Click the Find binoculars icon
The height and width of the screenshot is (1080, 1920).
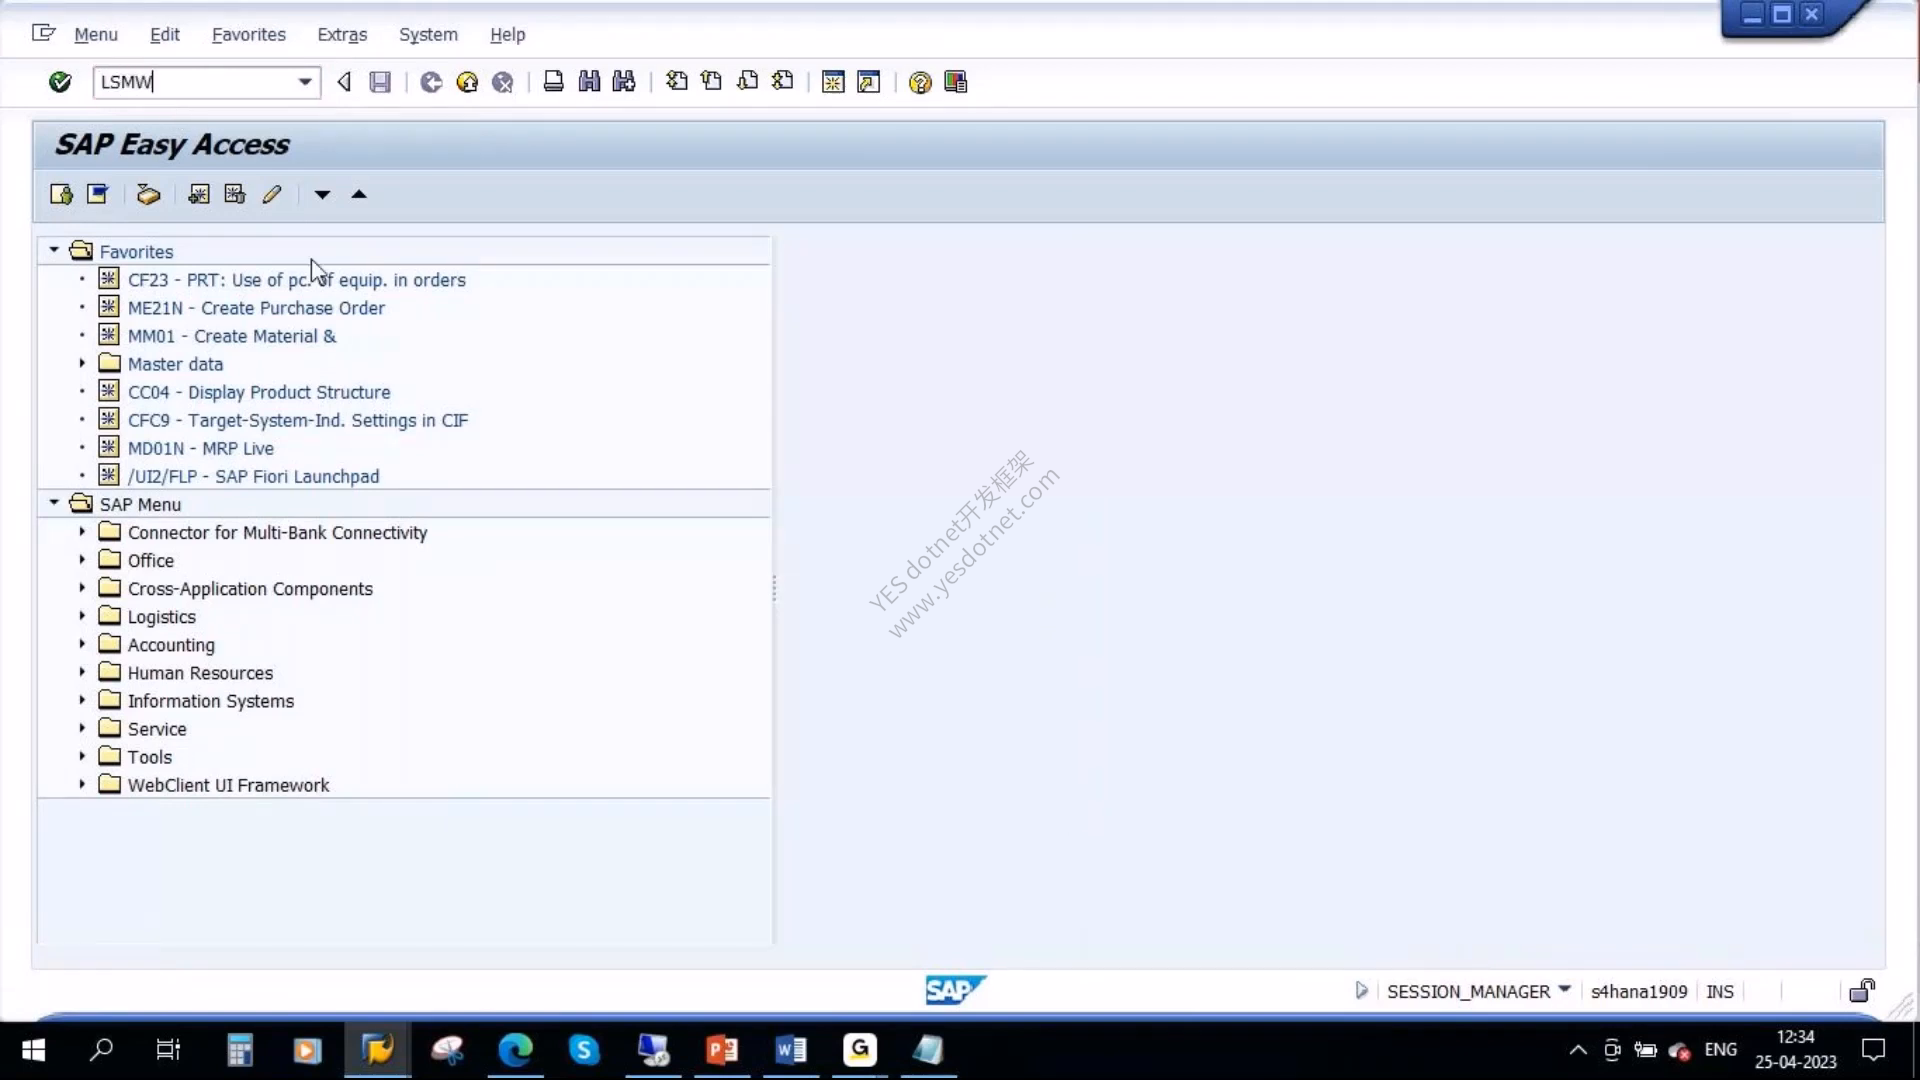click(x=589, y=82)
